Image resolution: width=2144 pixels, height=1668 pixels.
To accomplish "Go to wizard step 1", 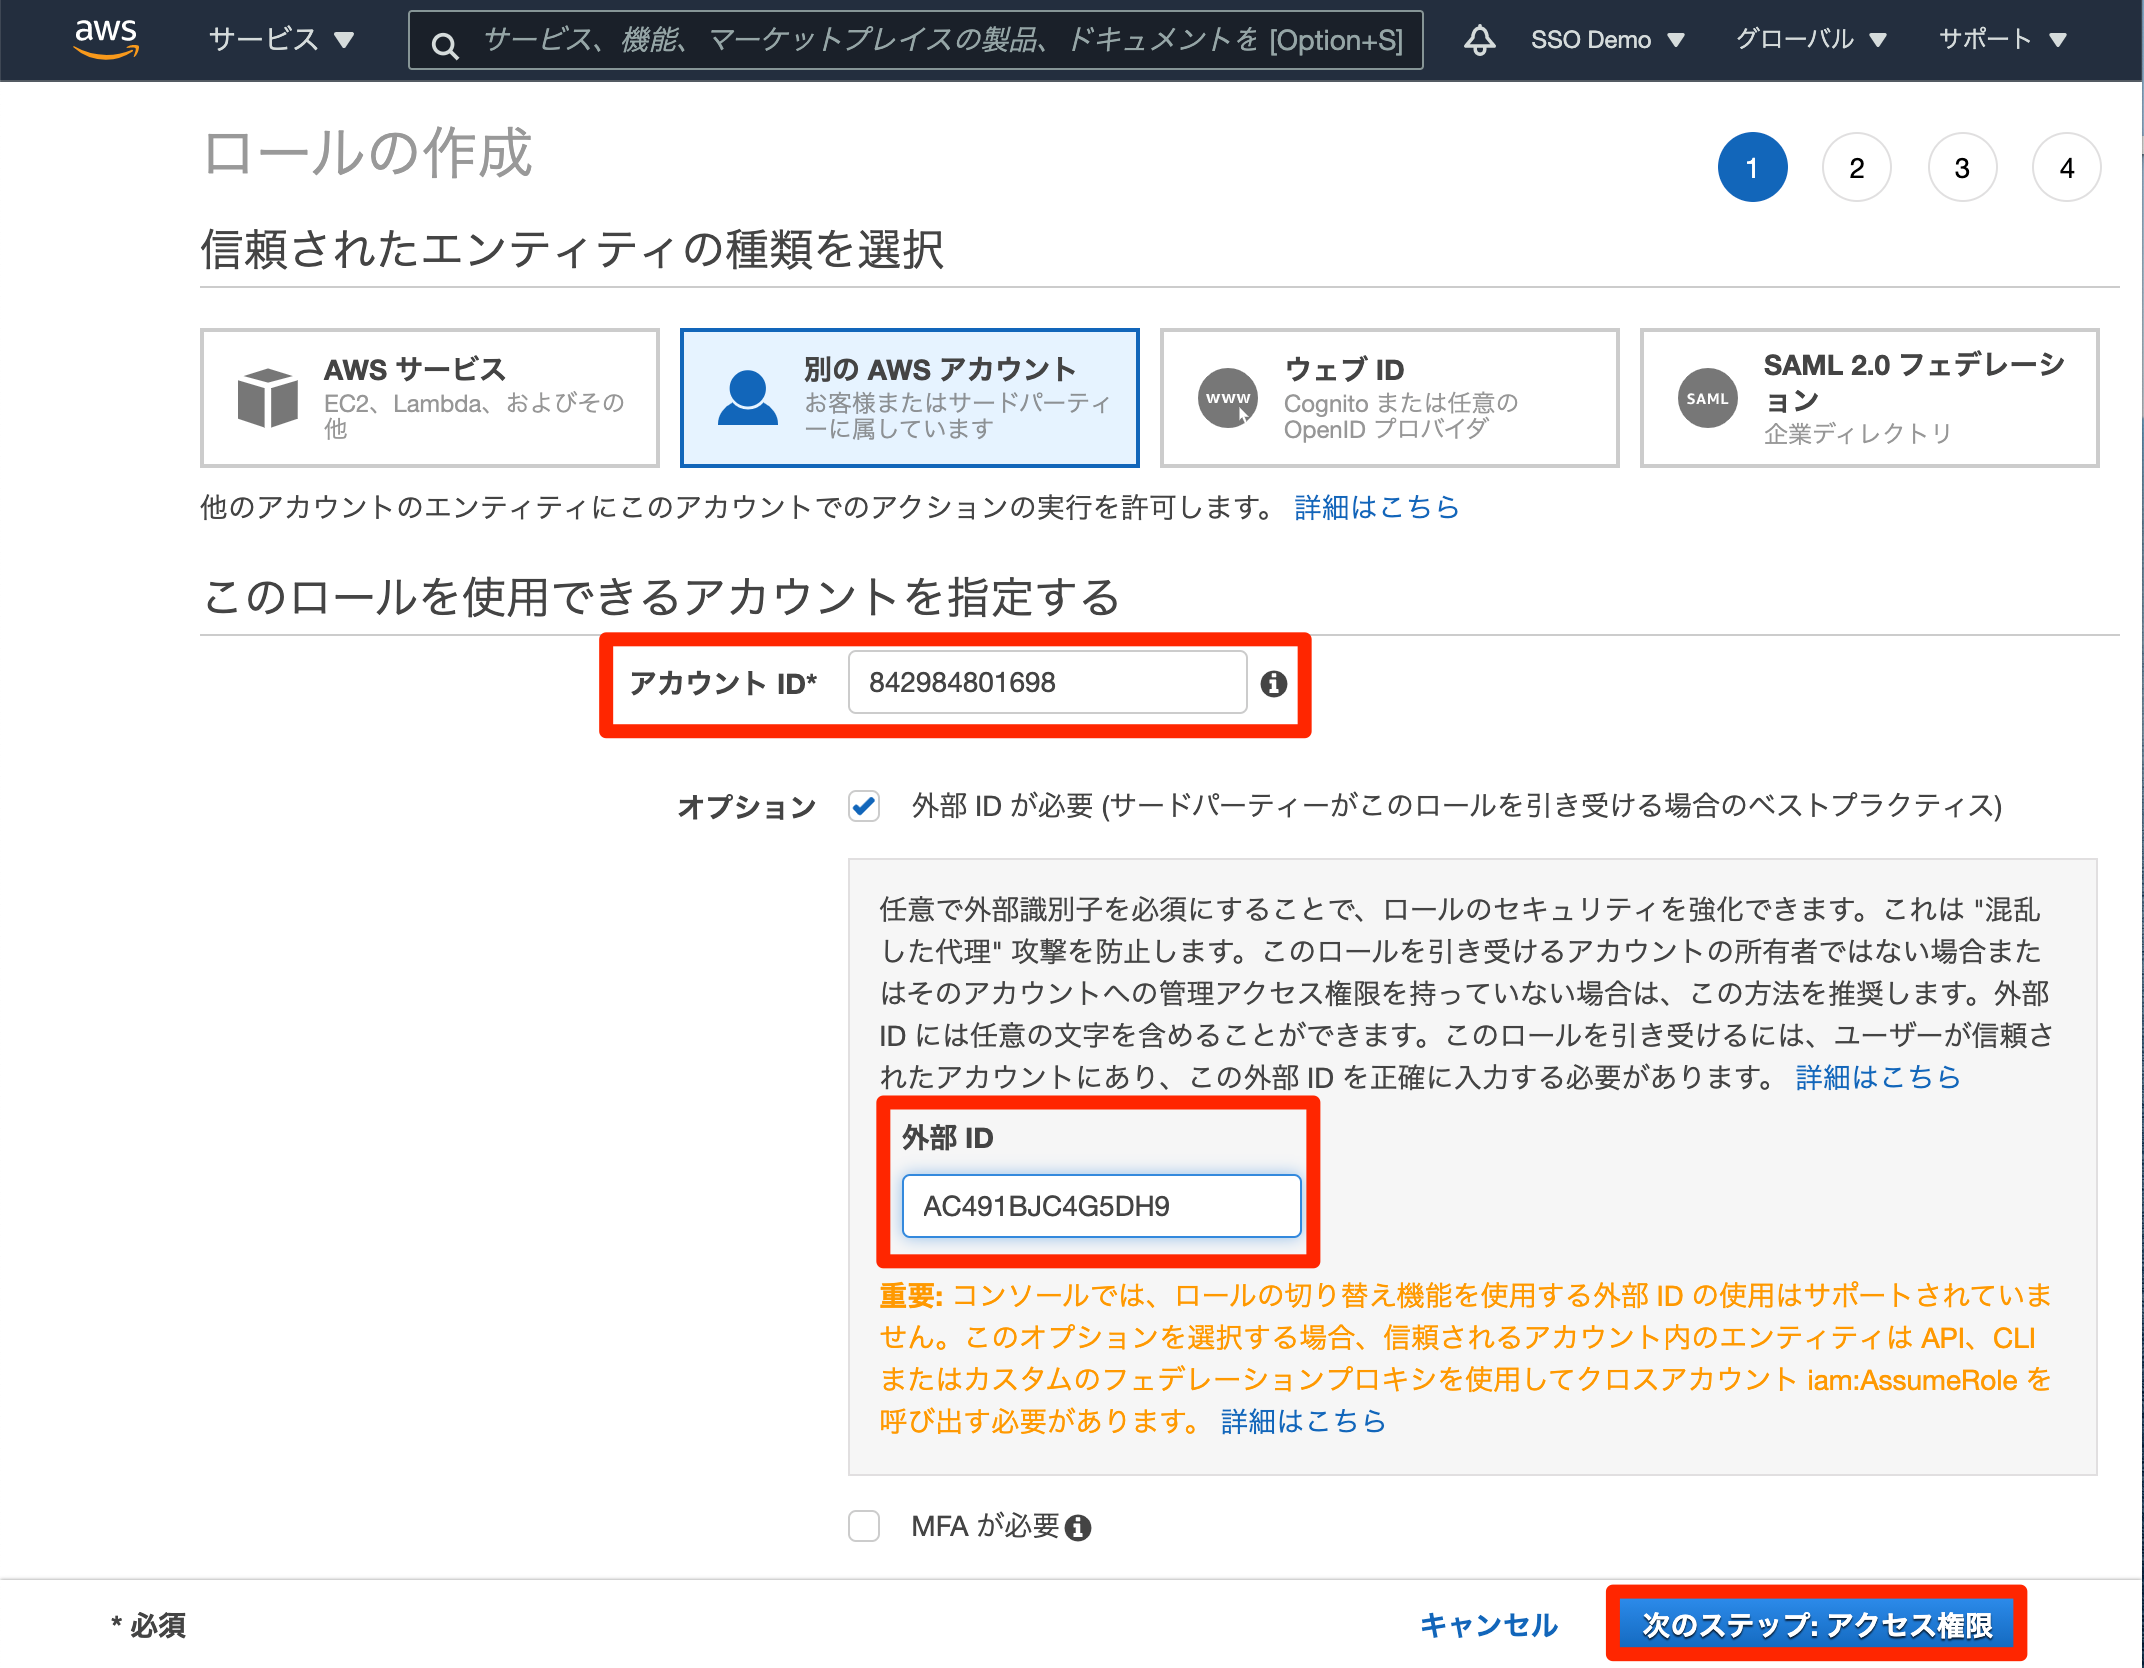I will pyautogui.click(x=1752, y=167).
